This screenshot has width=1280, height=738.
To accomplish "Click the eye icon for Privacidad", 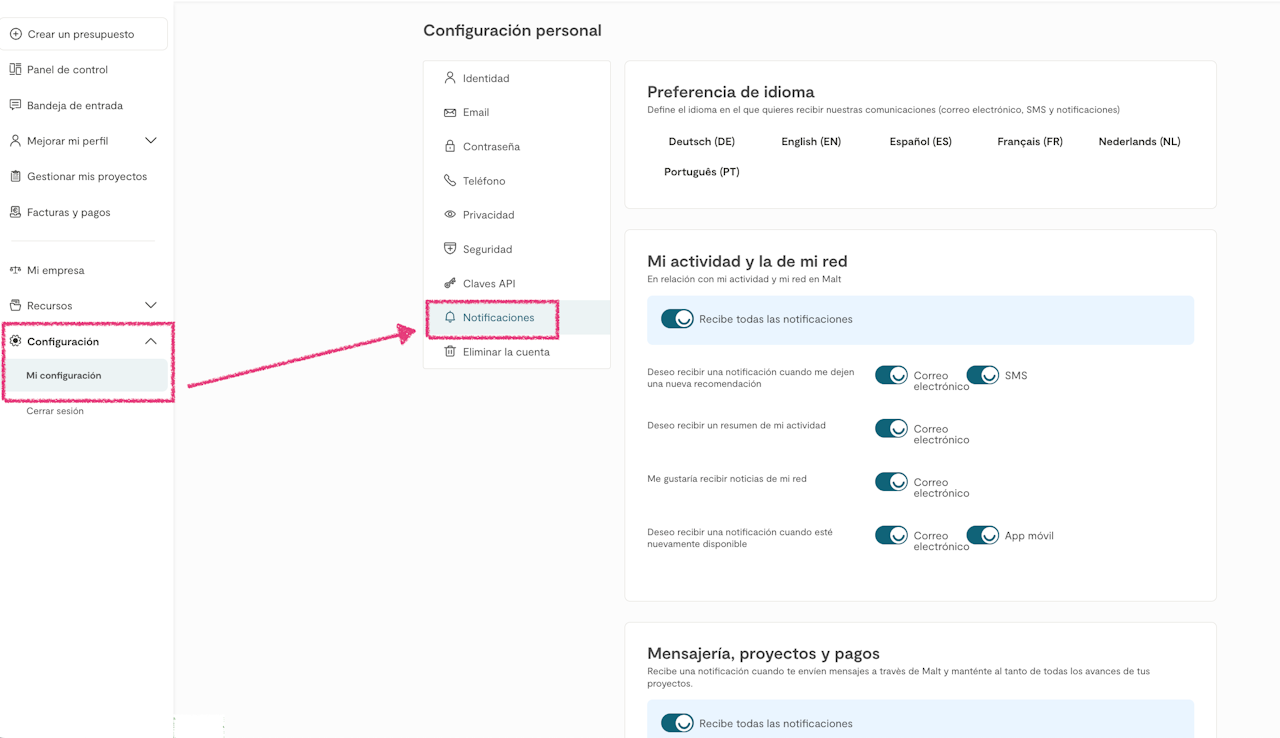I will pyautogui.click(x=450, y=215).
